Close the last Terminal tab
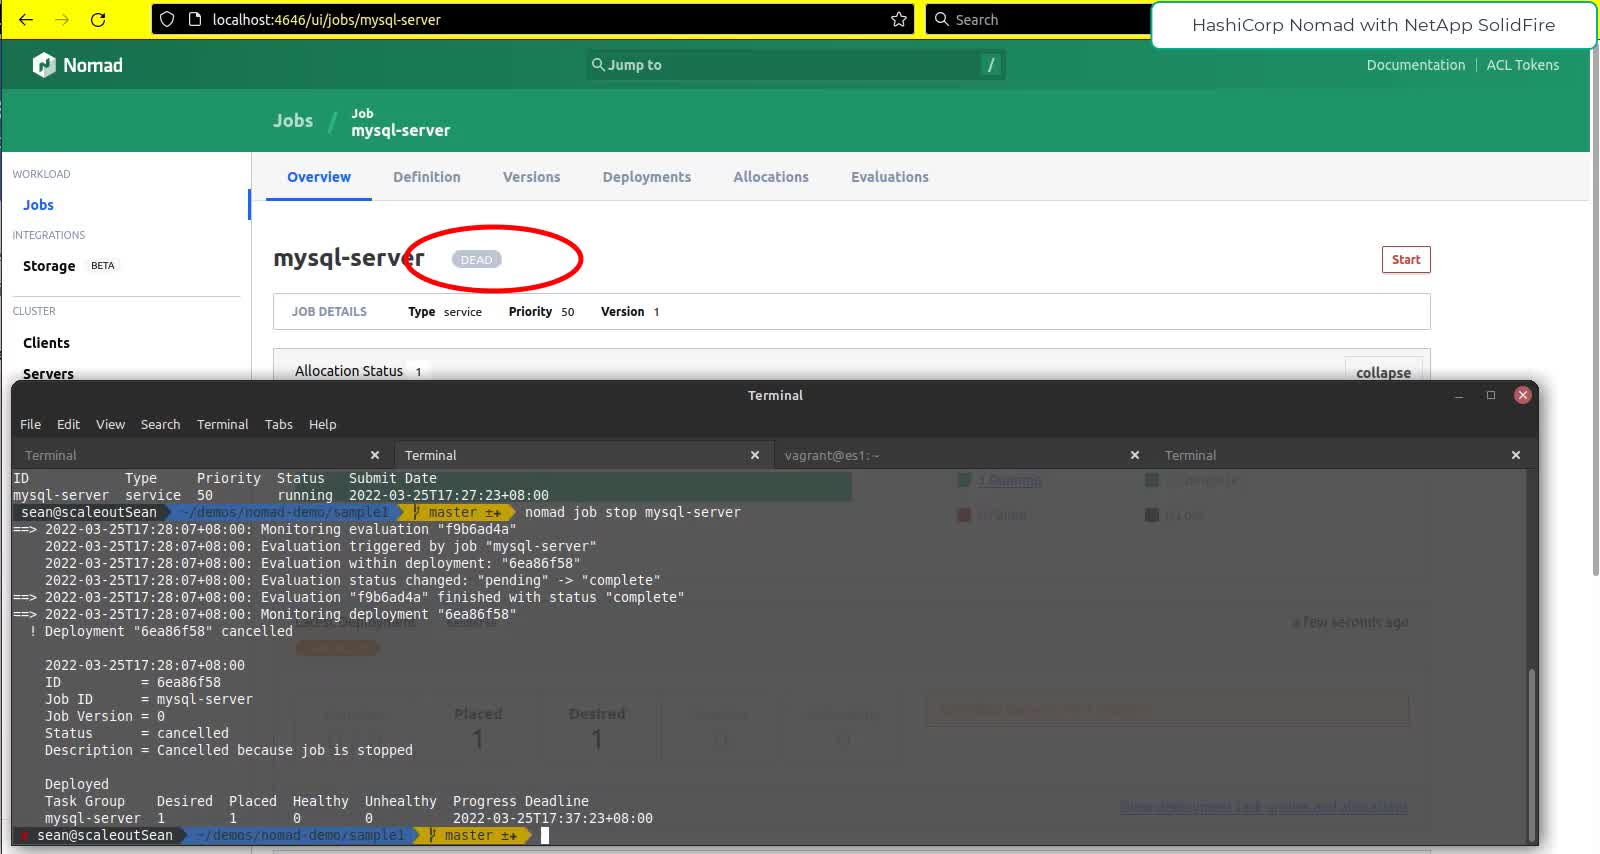1600x854 pixels. [1516, 455]
